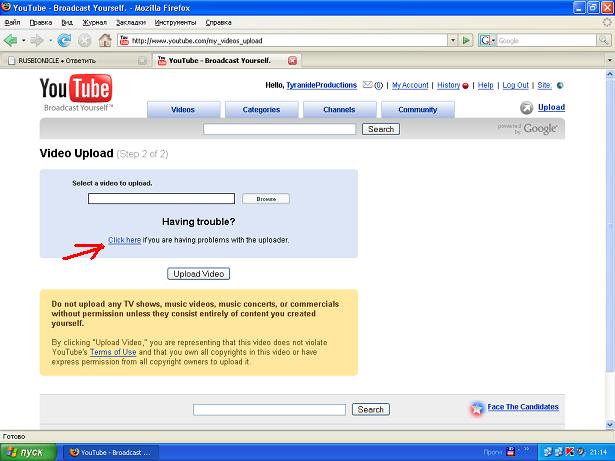This screenshot has width=615, height=461.
Task: Open the Вид menu
Action: [67, 22]
